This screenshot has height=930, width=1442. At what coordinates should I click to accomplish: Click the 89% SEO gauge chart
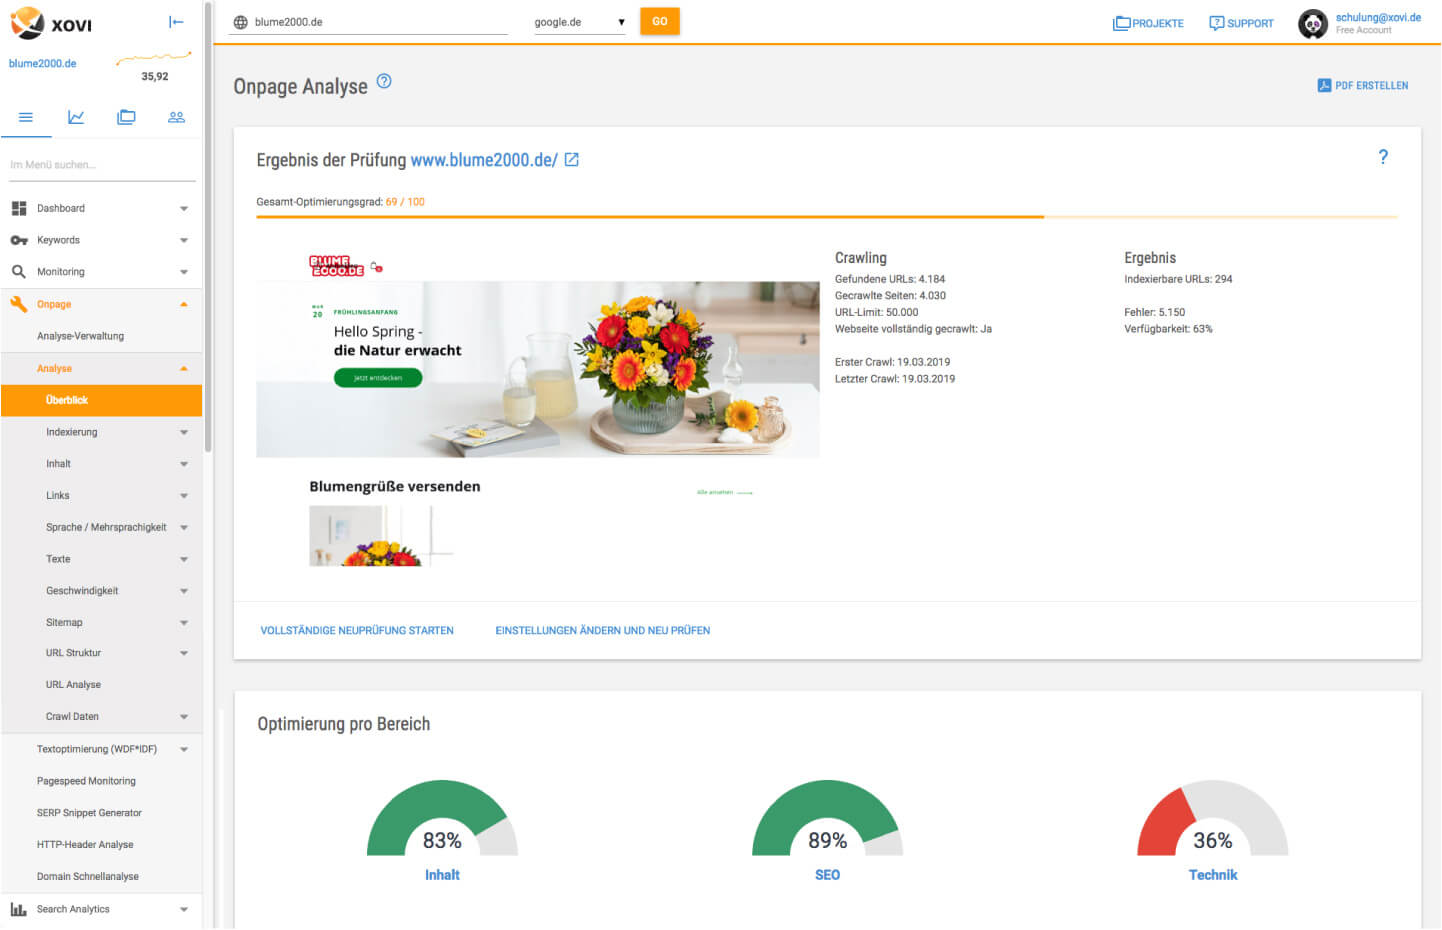[827, 818]
